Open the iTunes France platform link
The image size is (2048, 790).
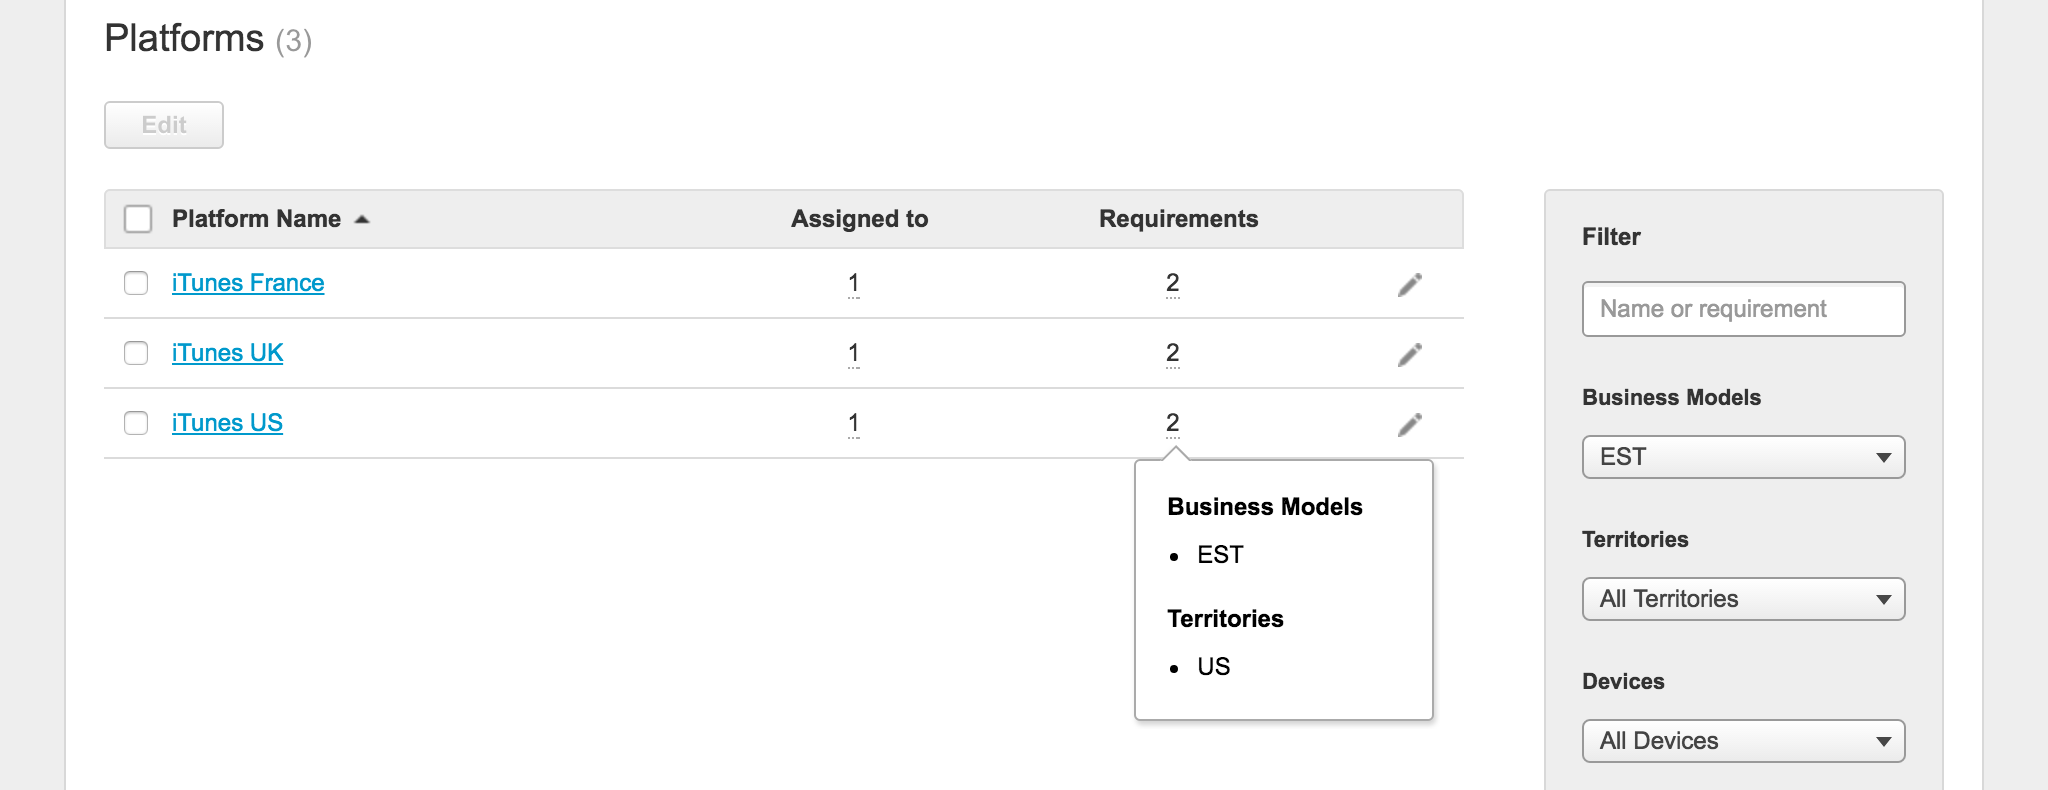coord(248,283)
